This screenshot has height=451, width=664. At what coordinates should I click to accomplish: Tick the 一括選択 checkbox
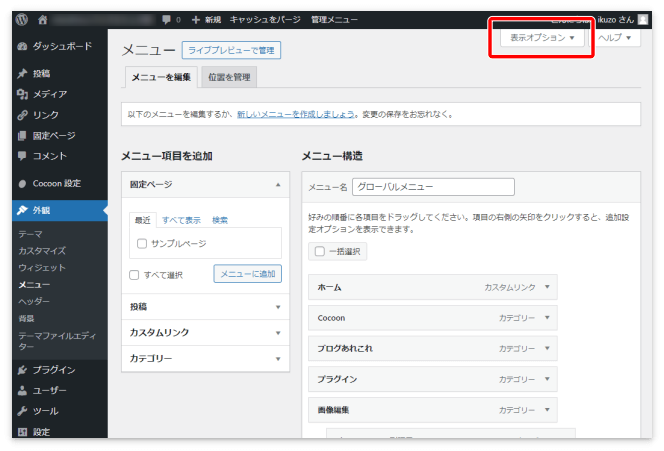(x=320, y=252)
